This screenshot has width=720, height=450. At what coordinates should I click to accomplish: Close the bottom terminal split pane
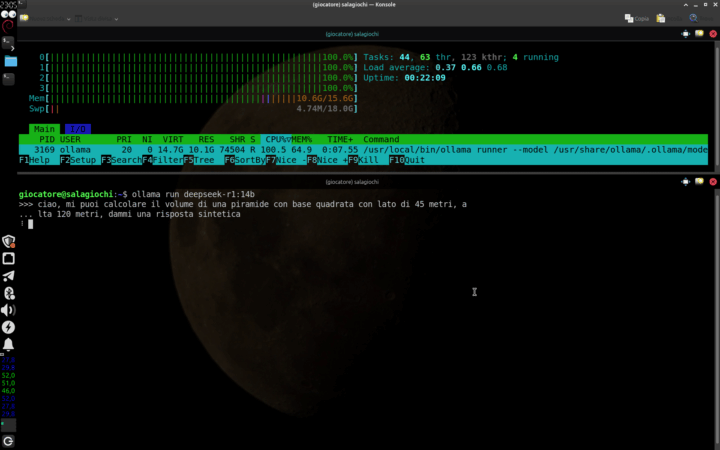pyautogui.click(x=711, y=183)
